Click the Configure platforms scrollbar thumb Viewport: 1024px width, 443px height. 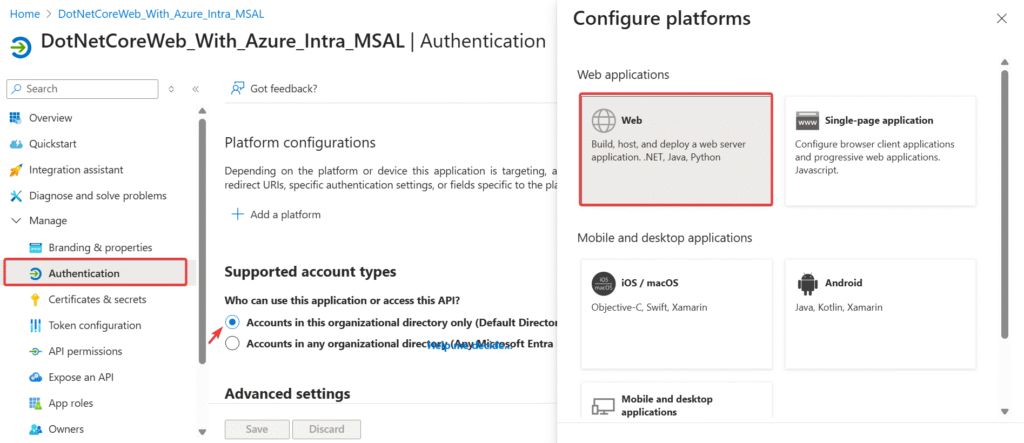(x=1004, y=205)
